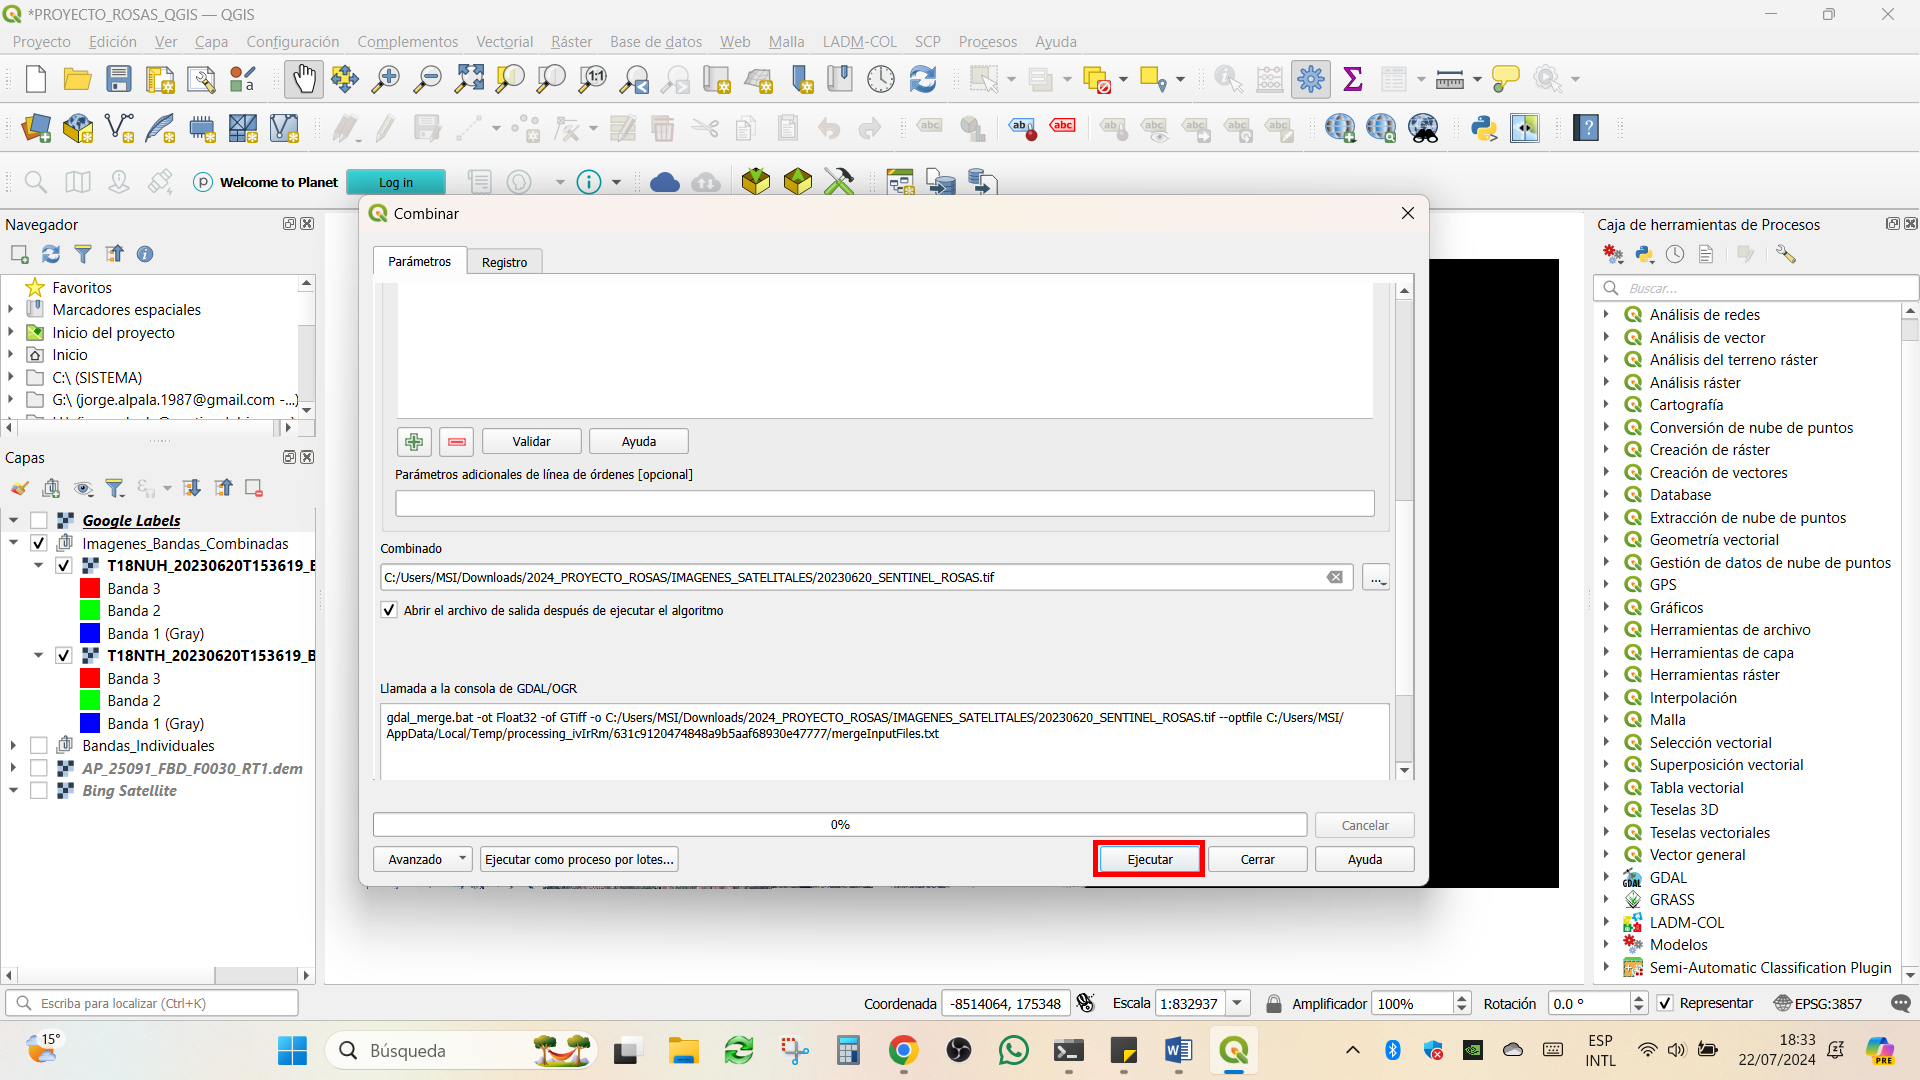Click the red minus remove-row button
The height and width of the screenshot is (1080, 1920).
coord(457,441)
